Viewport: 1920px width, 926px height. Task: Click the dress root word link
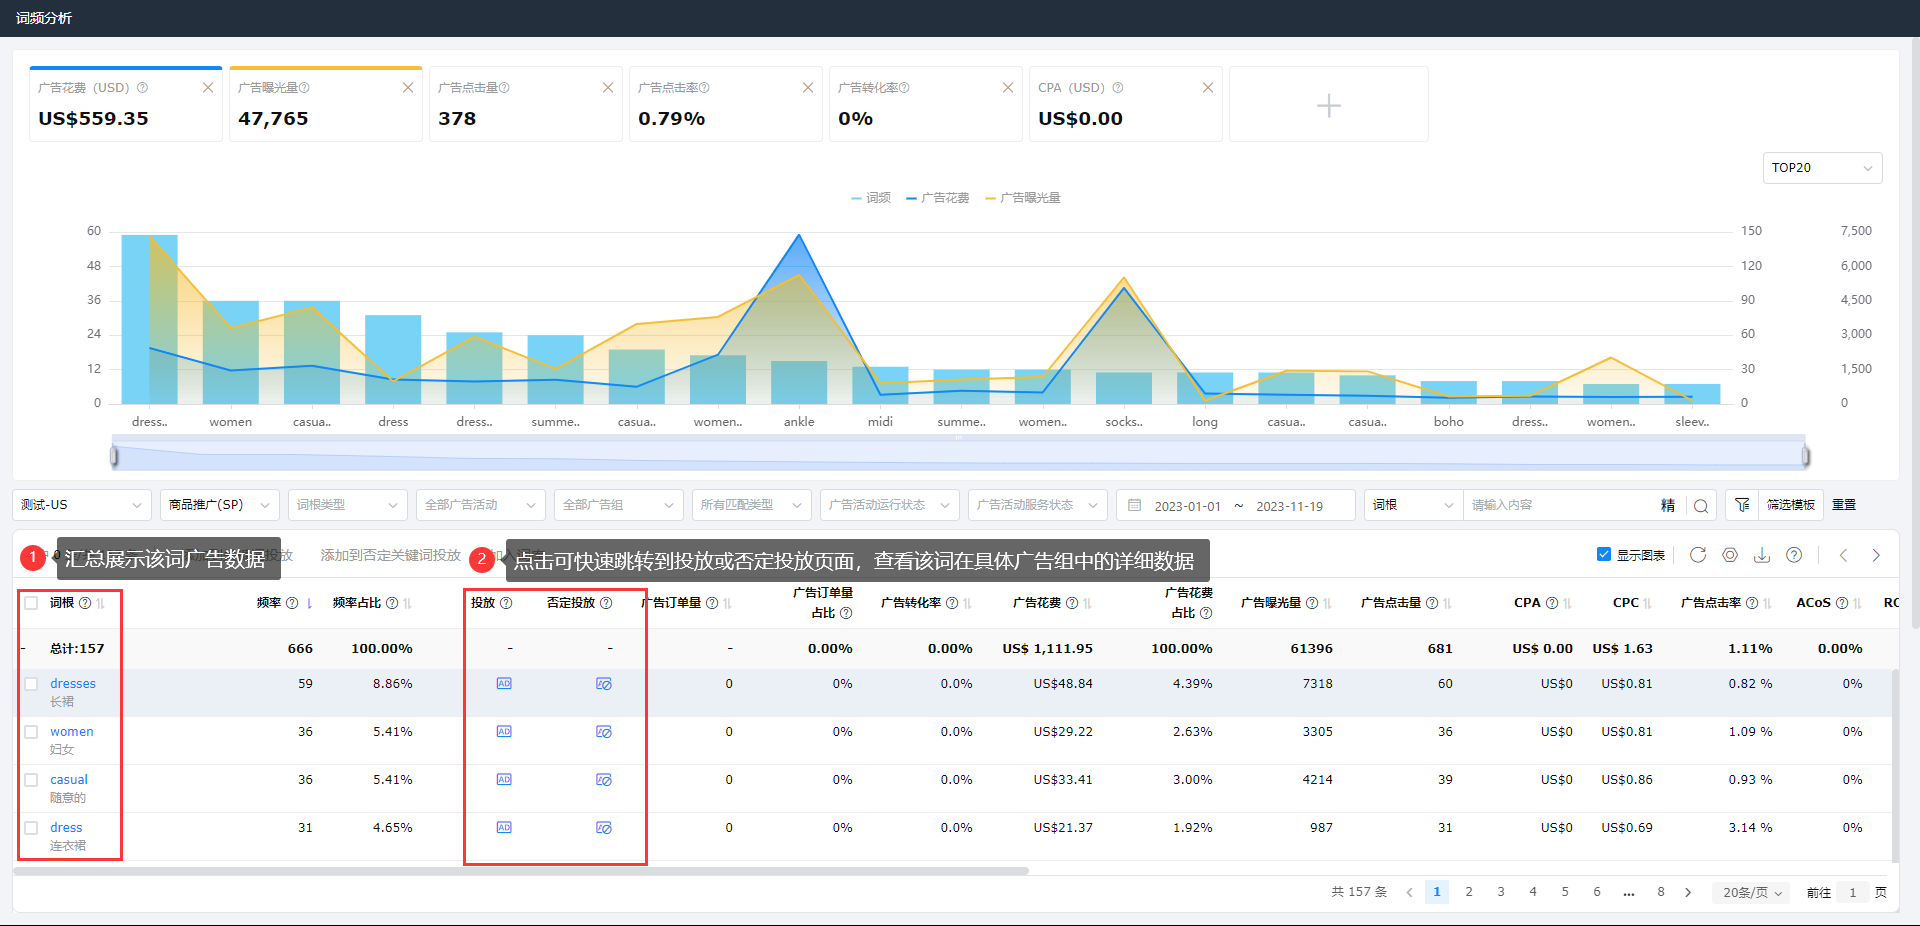click(66, 828)
